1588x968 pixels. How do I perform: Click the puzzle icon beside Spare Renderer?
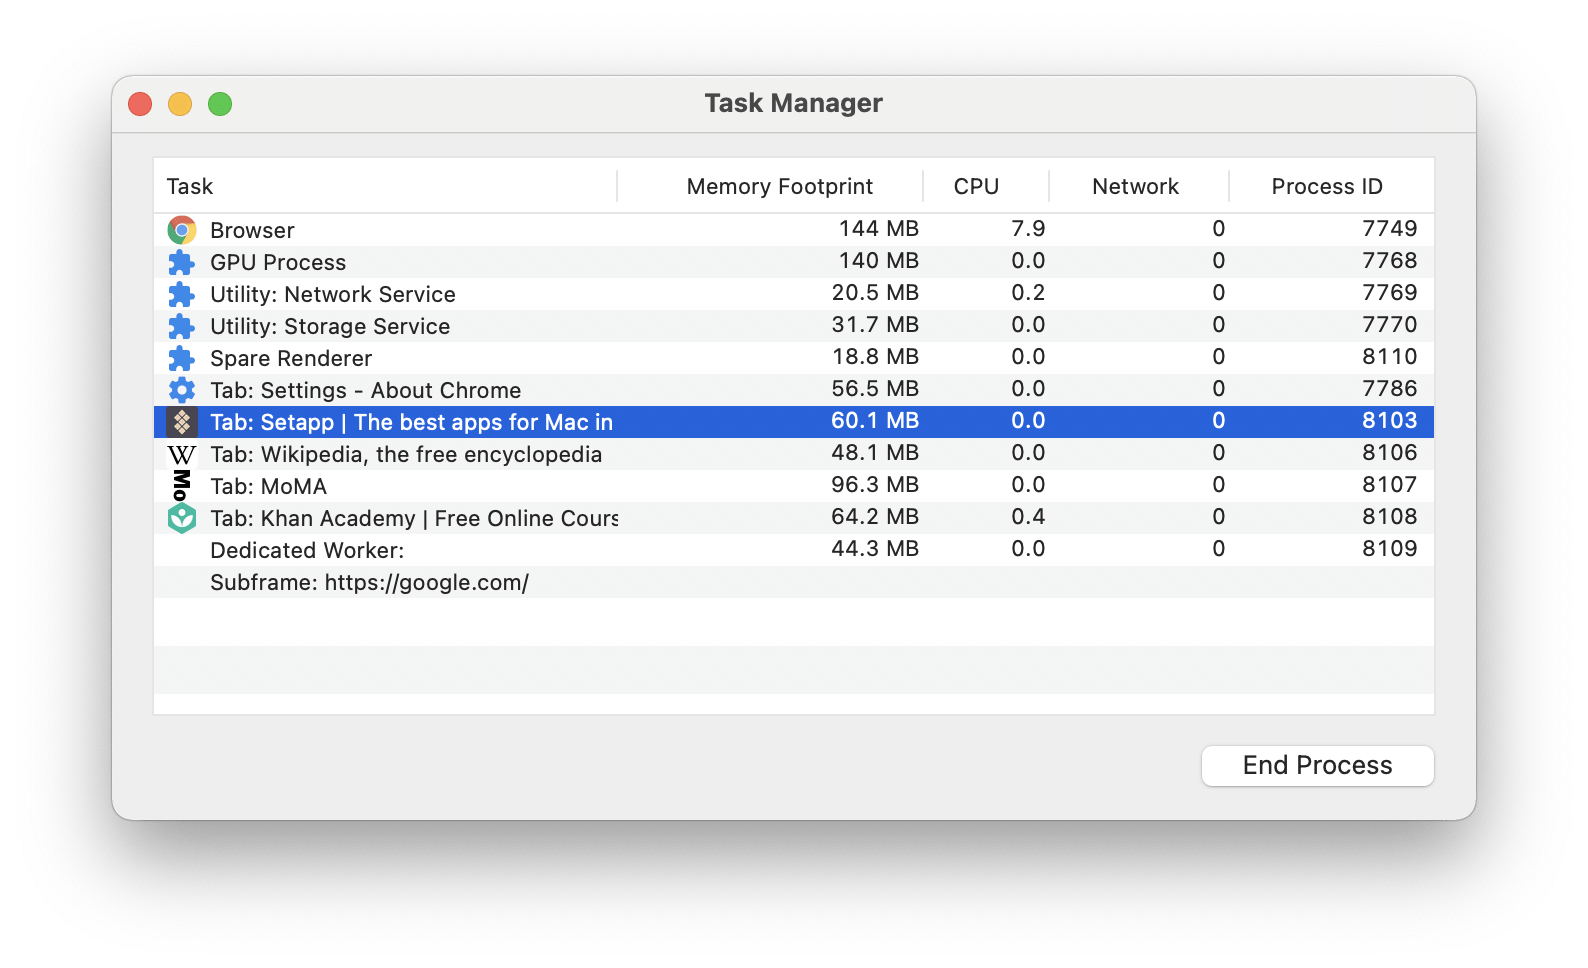click(182, 358)
